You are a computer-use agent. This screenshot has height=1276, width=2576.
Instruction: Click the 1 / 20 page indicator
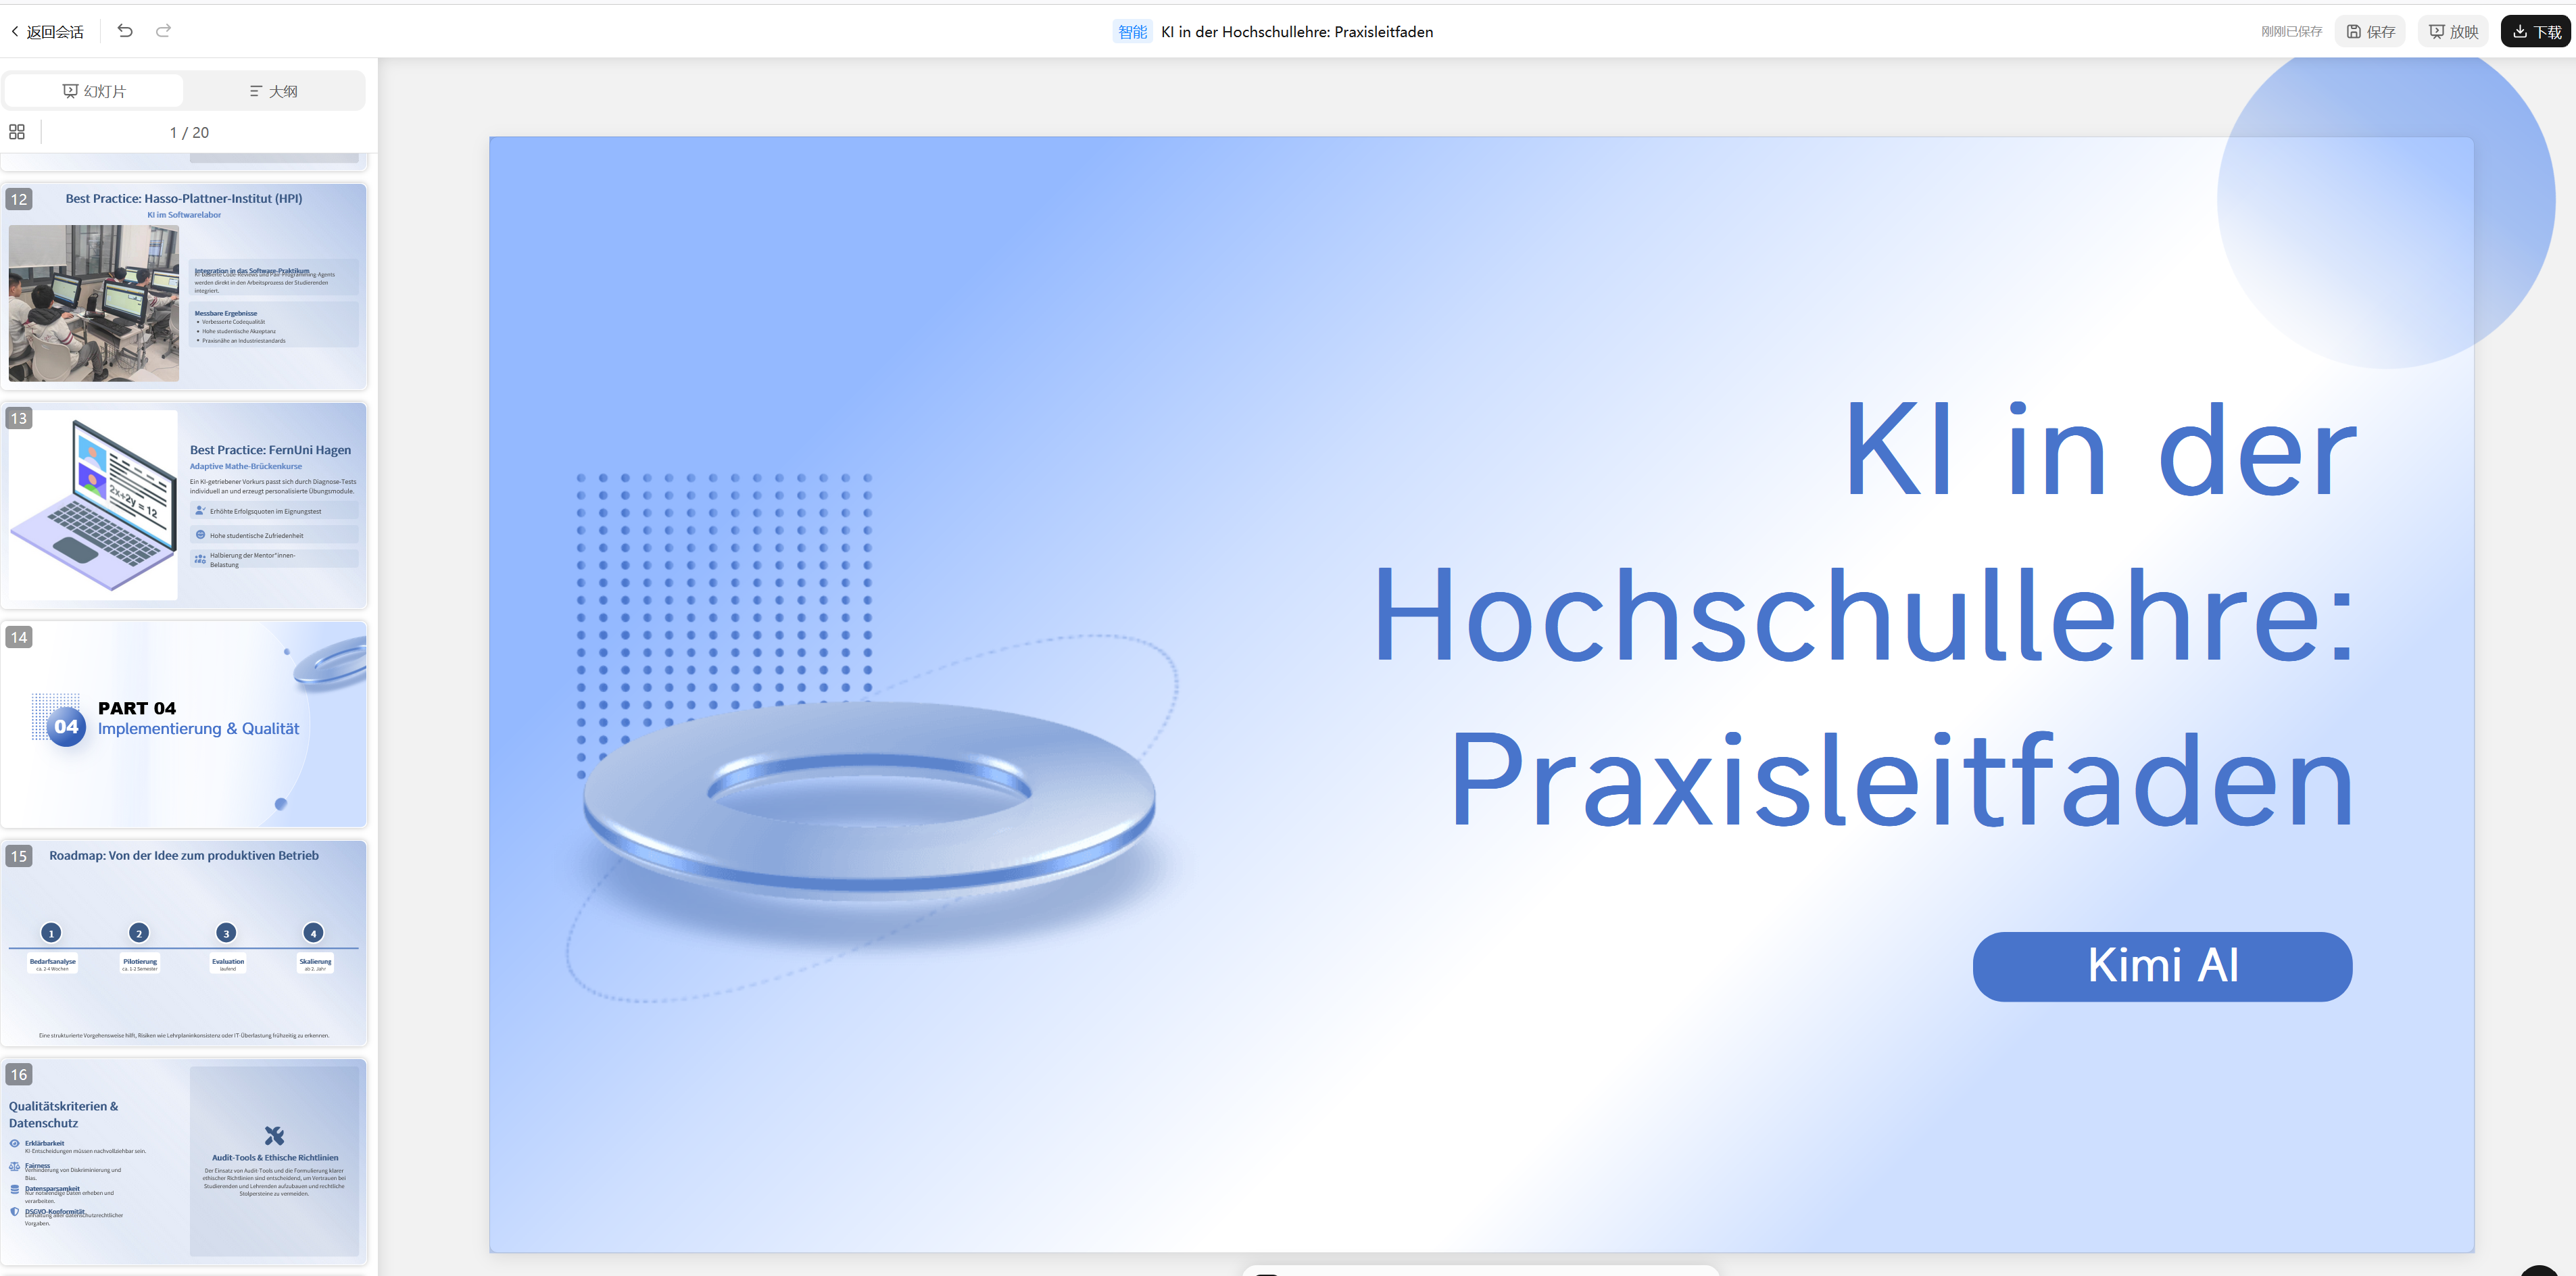coord(189,131)
